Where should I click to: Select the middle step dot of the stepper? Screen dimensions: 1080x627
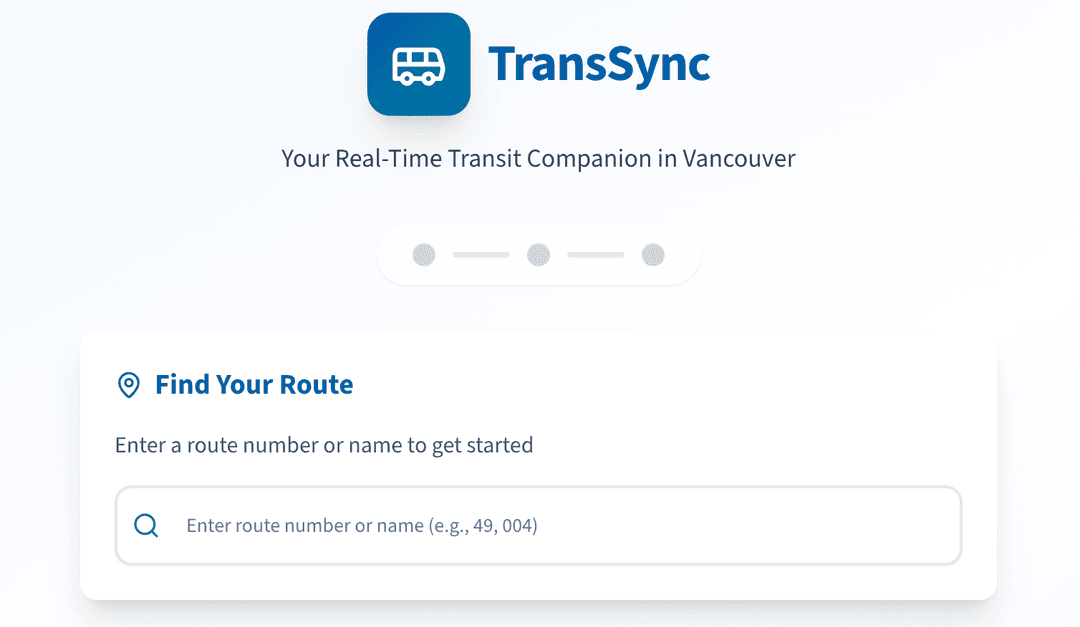[539, 255]
